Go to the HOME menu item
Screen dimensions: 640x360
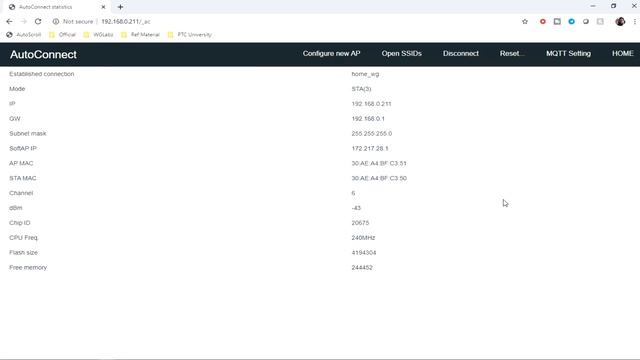tap(622, 53)
